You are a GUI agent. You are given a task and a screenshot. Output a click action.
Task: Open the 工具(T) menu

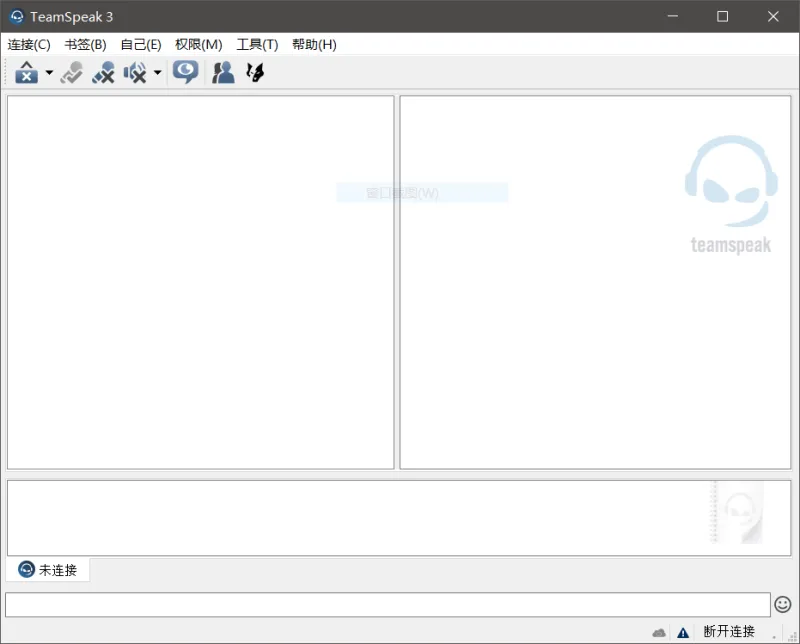click(x=257, y=45)
